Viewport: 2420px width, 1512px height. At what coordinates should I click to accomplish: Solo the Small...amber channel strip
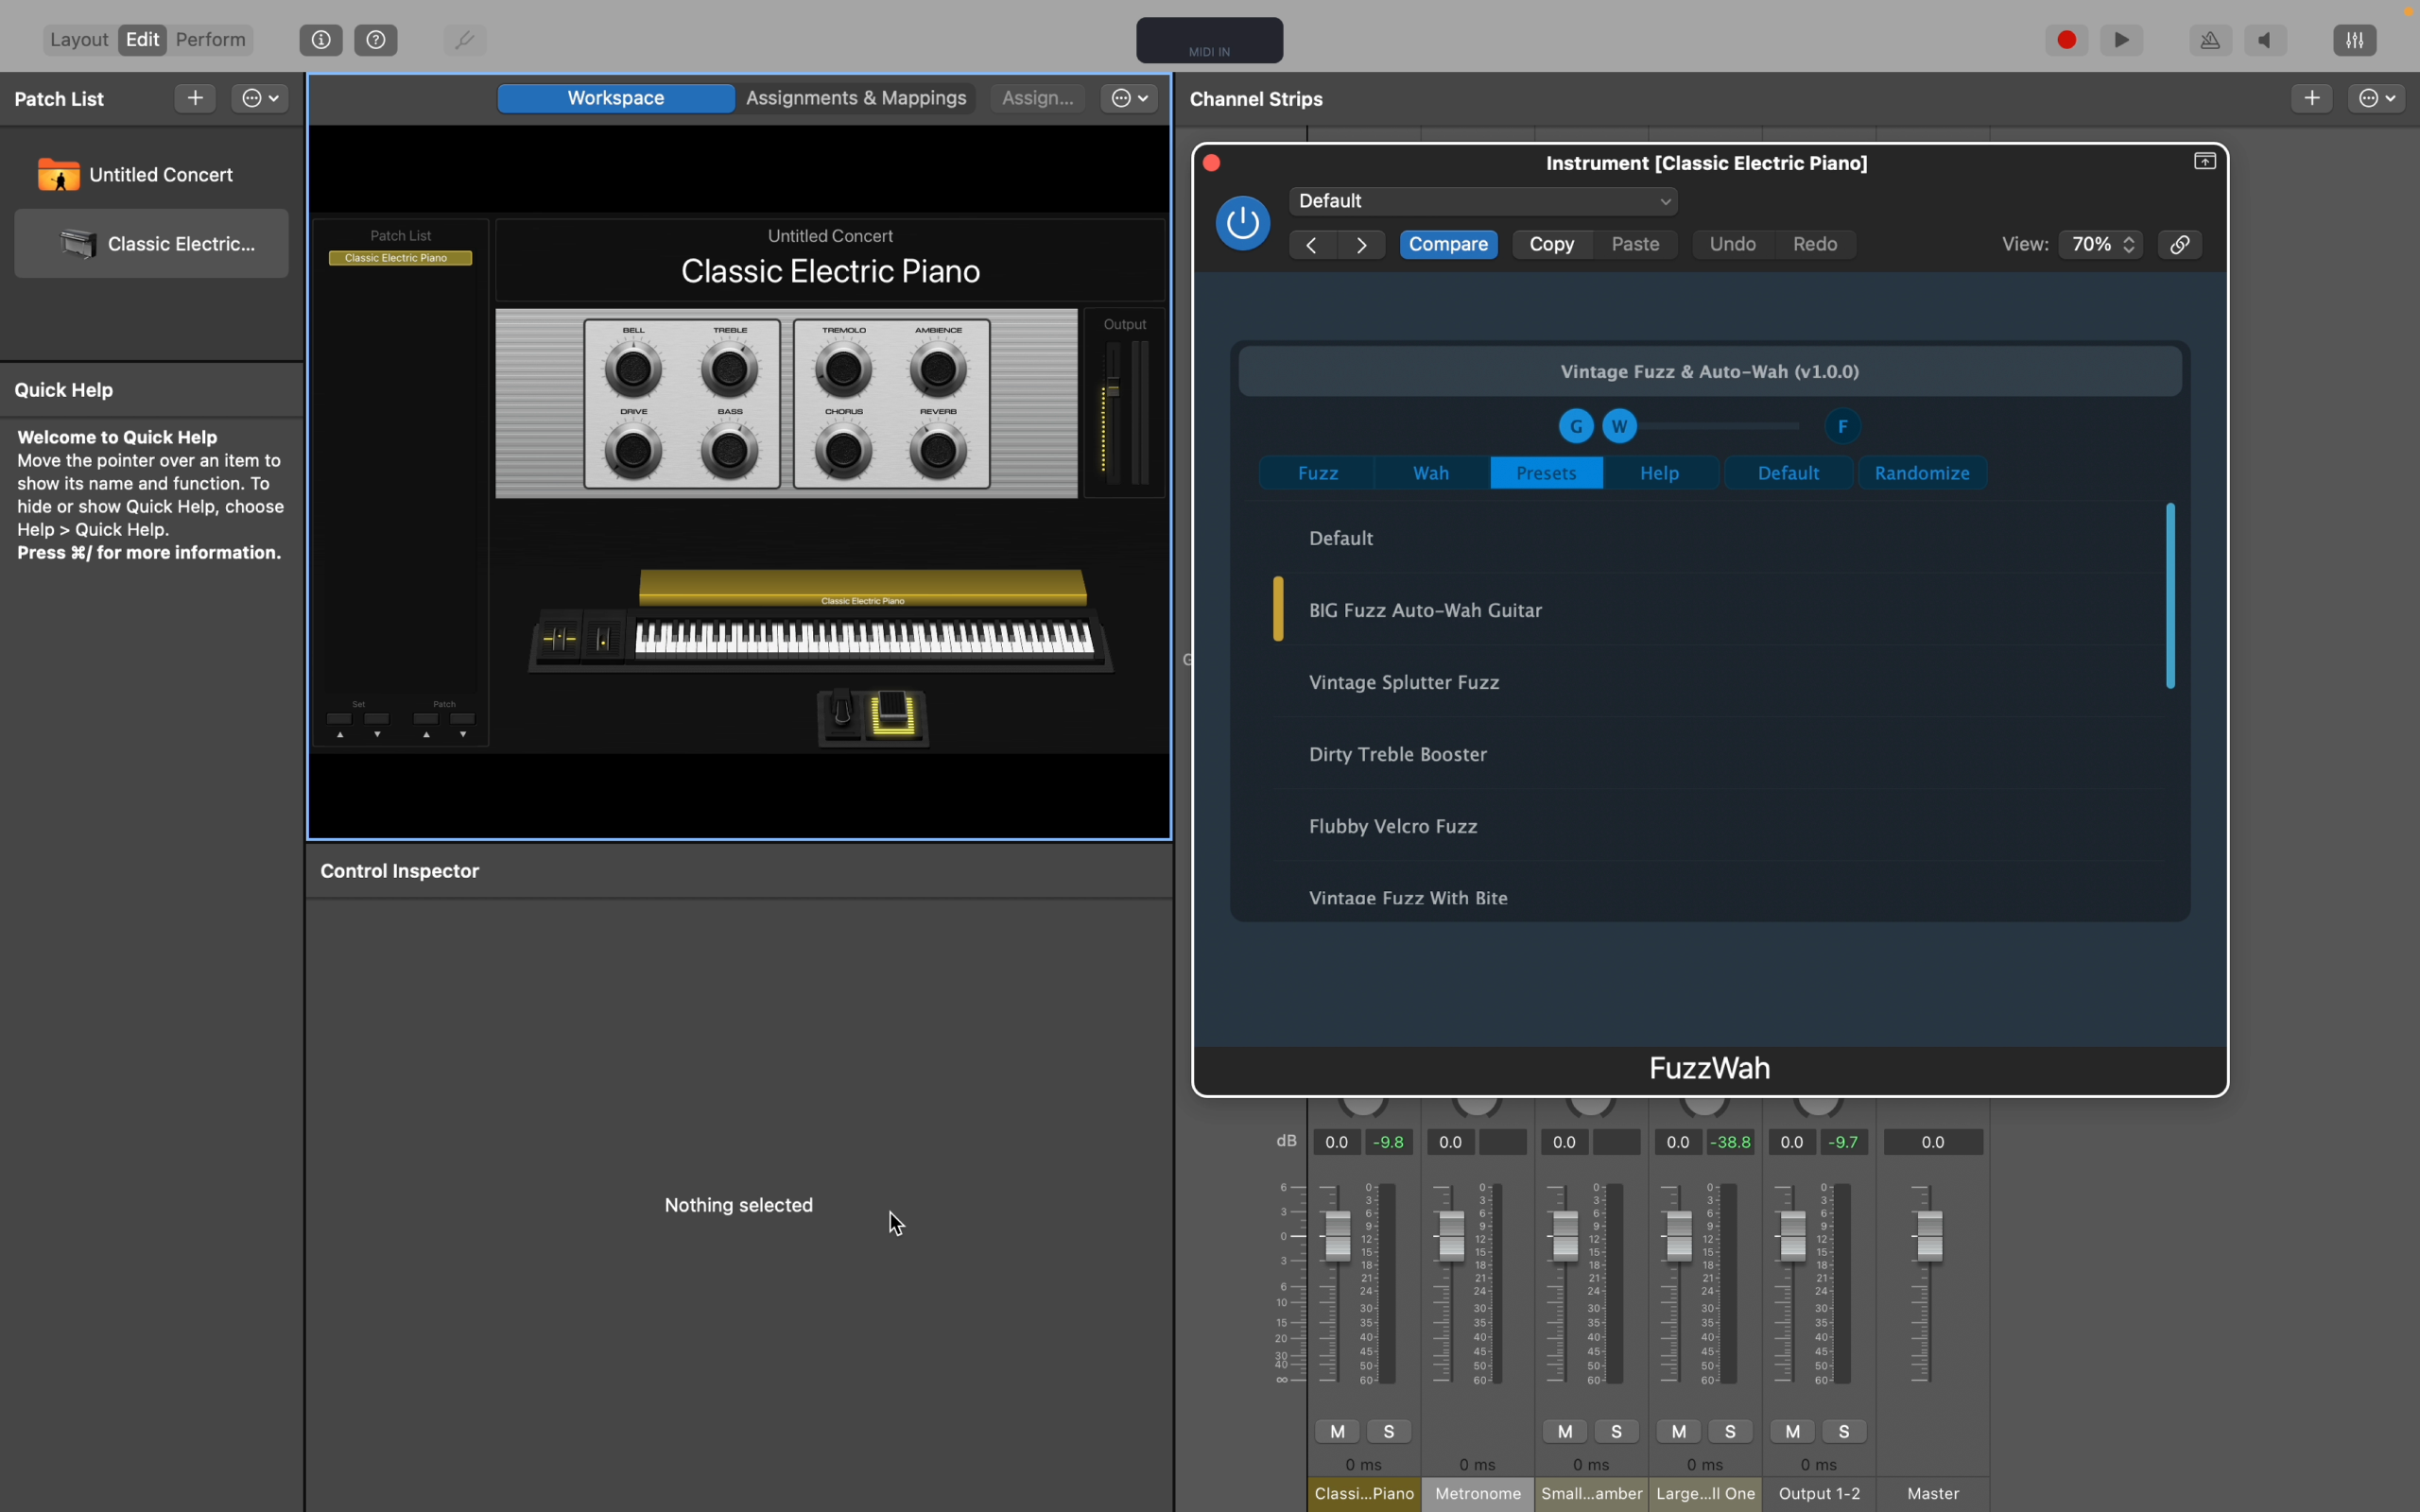1617,1431
